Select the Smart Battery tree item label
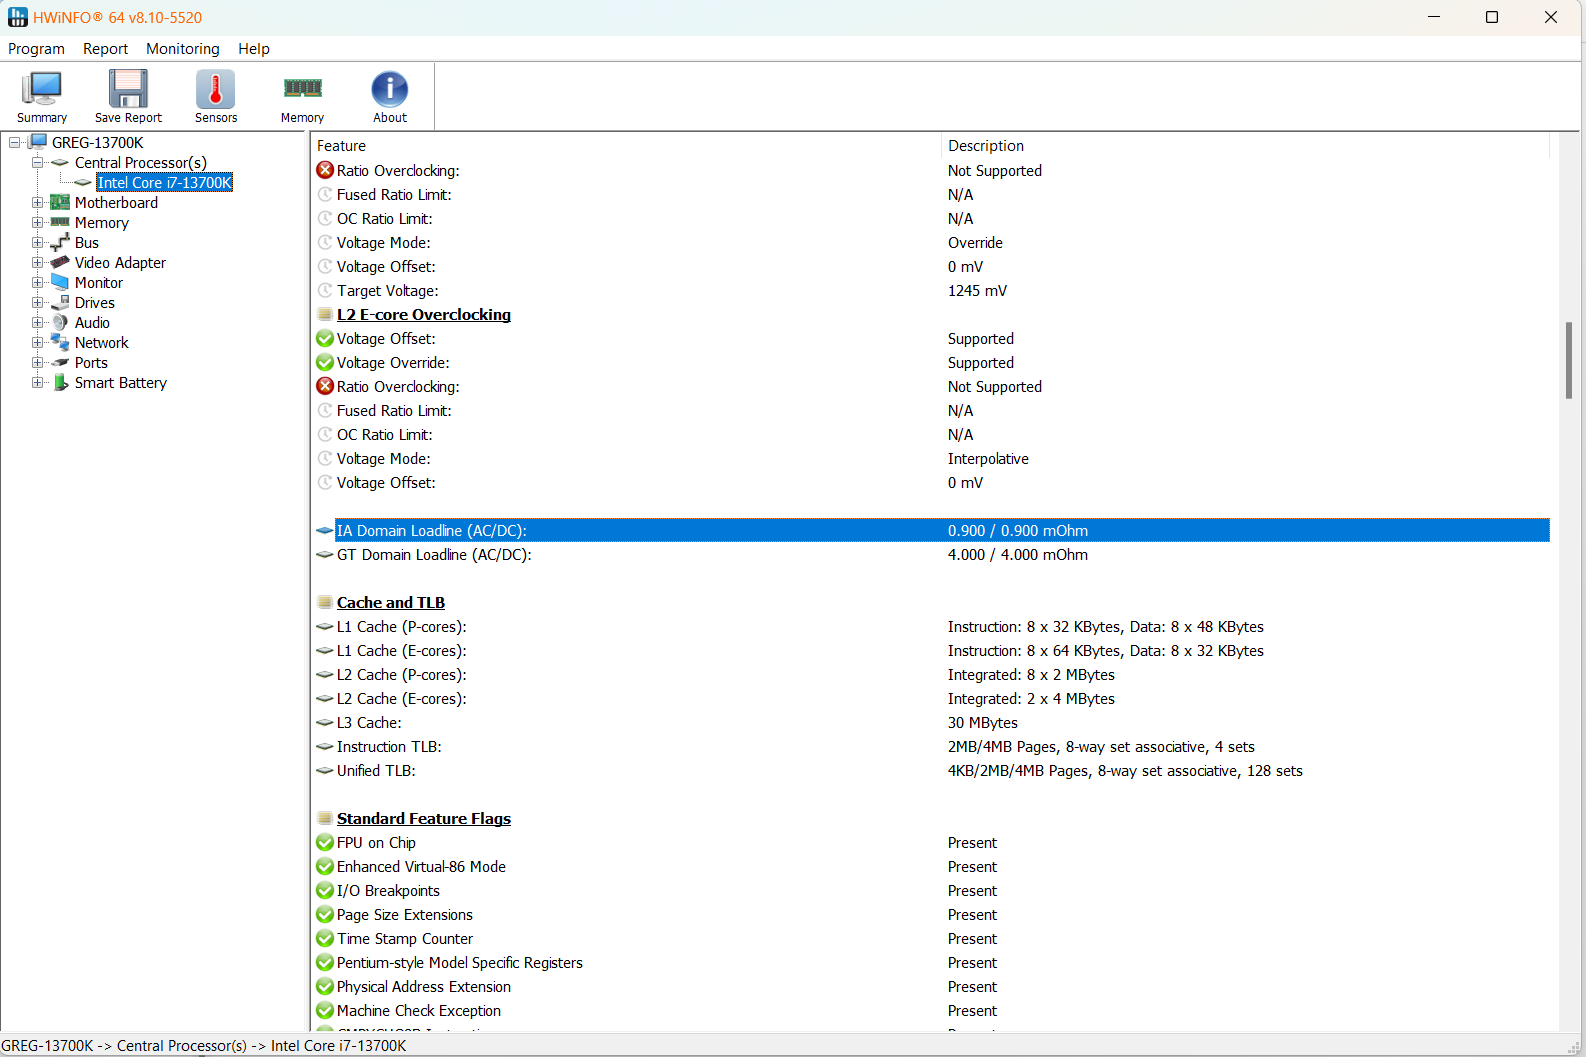1586x1057 pixels. pyautogui.click(x=120, y=382)
